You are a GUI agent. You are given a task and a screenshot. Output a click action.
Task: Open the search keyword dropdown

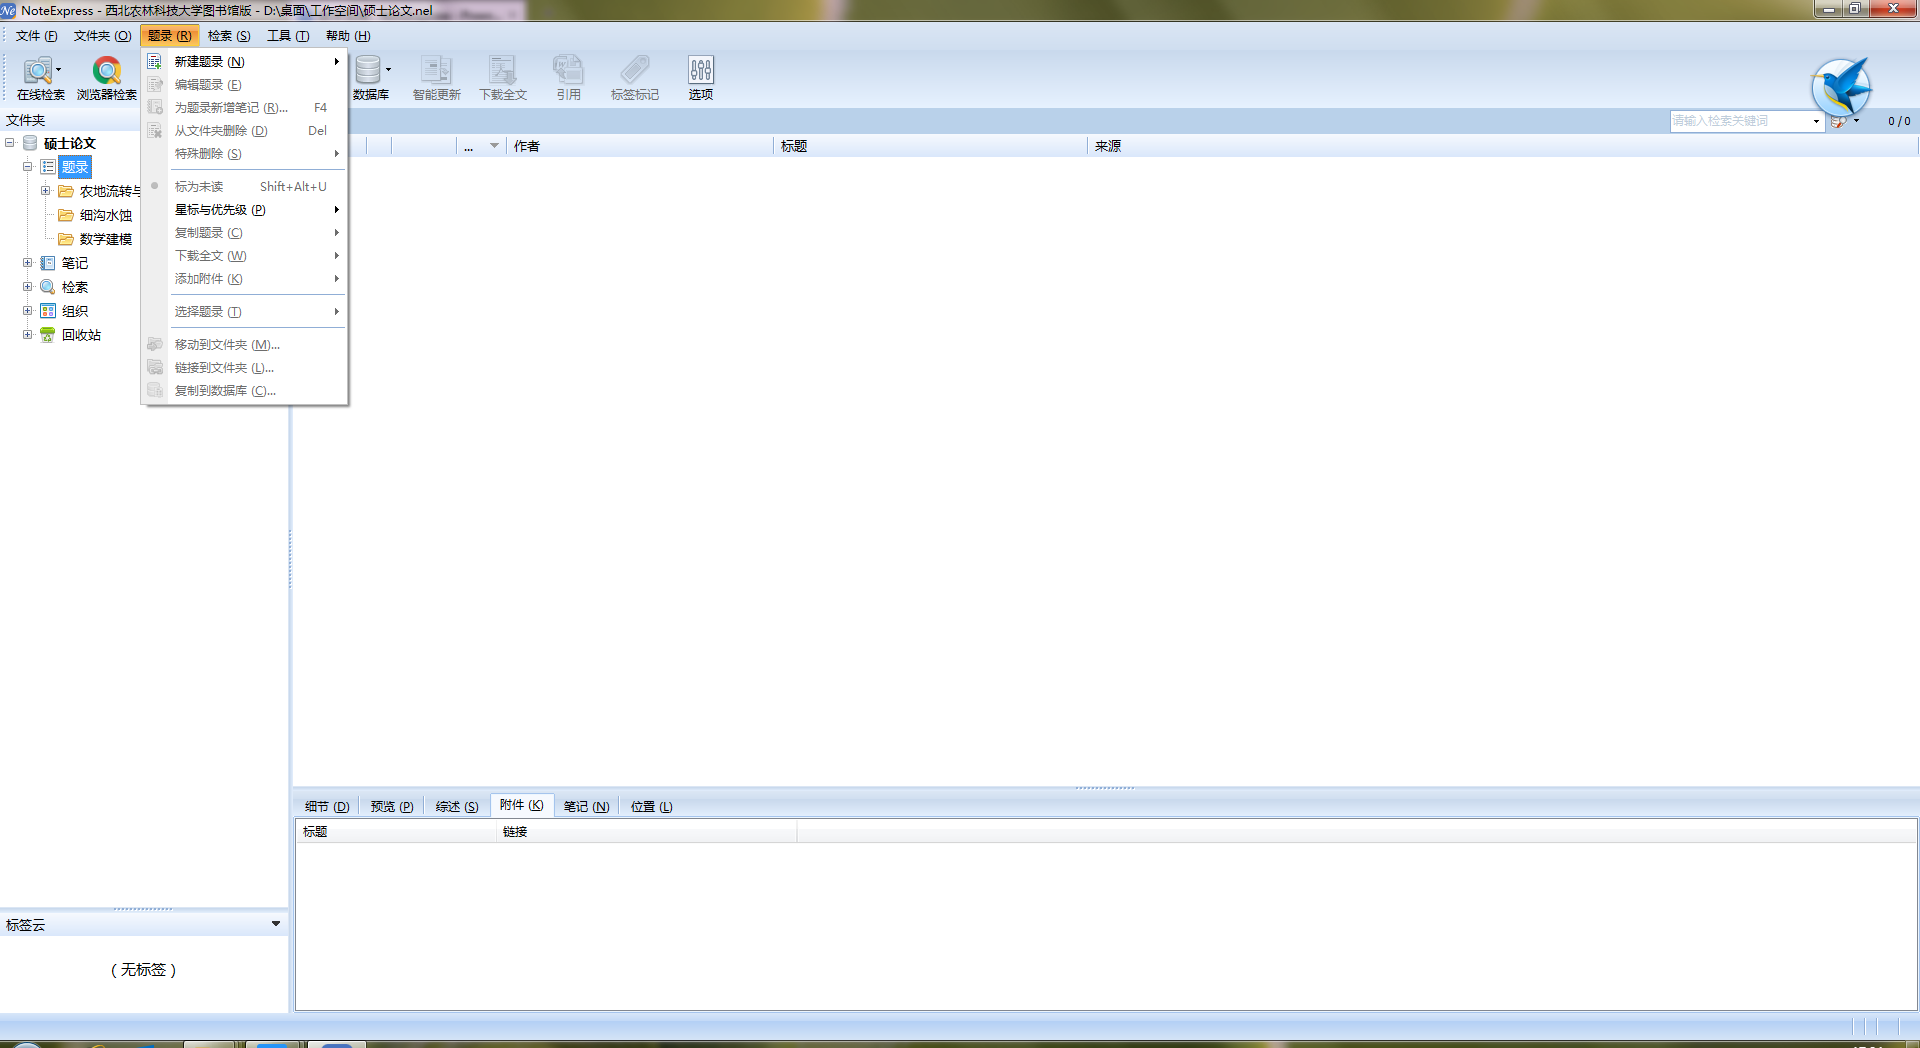tap(1816, 121)
